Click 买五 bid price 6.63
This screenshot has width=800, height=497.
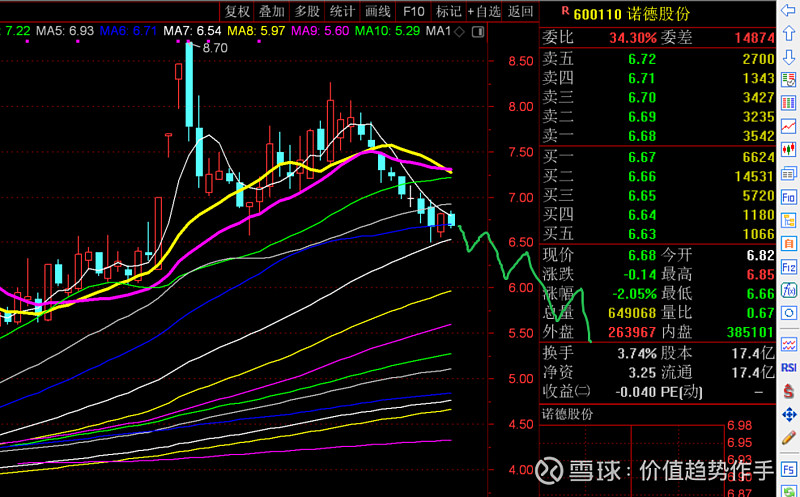tap(642, 234)
